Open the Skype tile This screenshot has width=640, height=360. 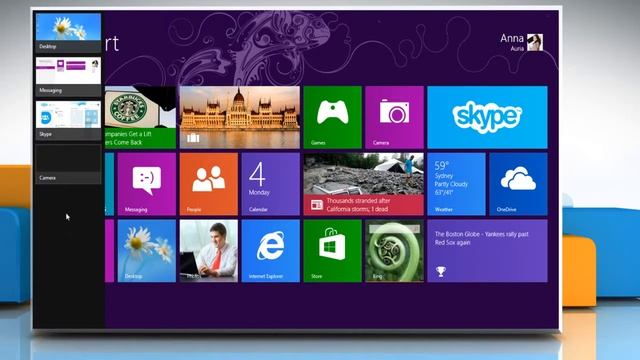(x=487, y=117)
